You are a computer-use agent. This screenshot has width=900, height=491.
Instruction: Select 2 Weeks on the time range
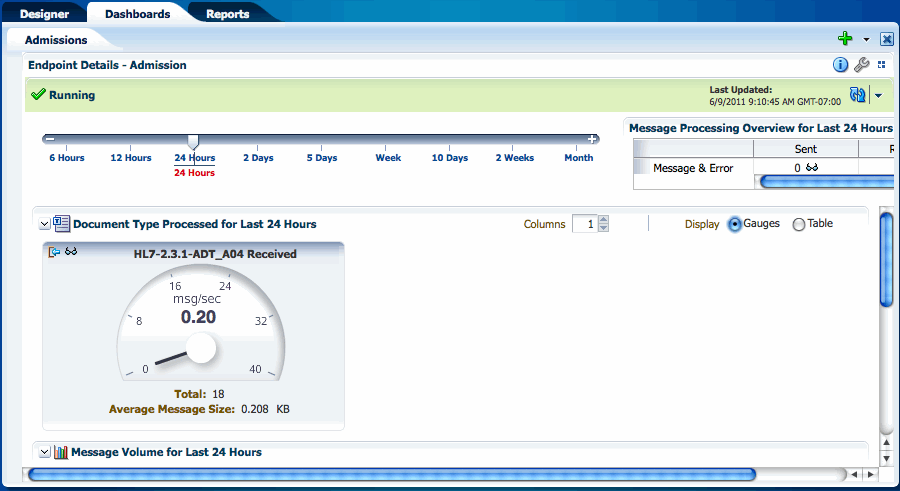(x=515, y=157)
